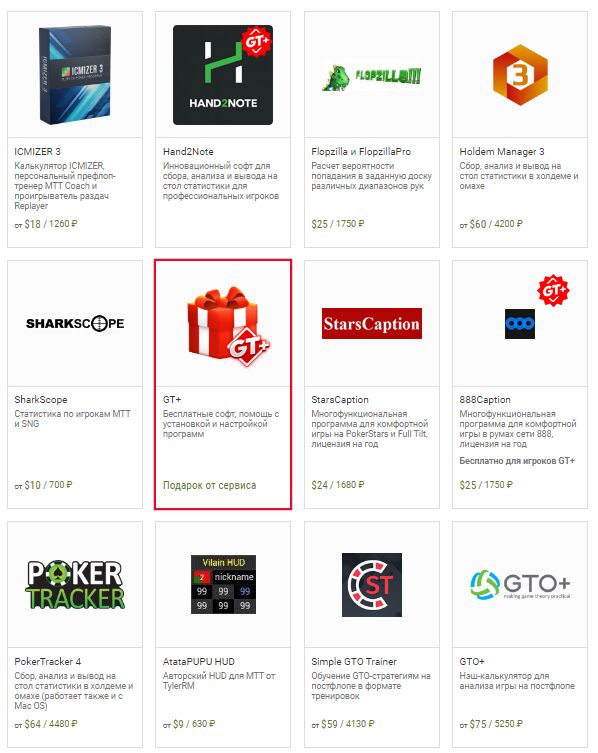598x753 pixels.
Task: Open the Holdem Manager 3 title link
Action: (x=501, y=152)
